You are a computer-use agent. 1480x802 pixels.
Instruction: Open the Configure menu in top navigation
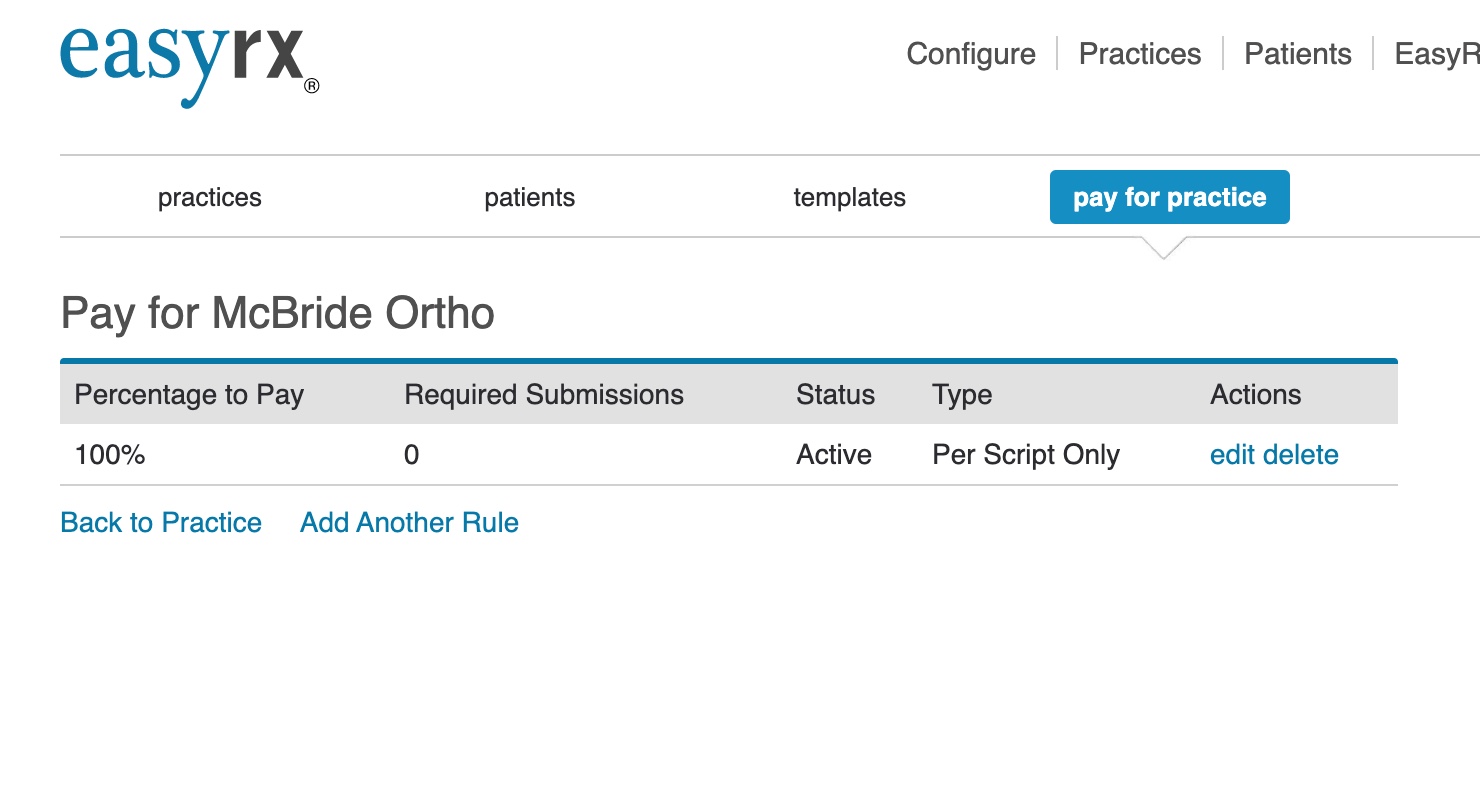click(x=970, y=54)
